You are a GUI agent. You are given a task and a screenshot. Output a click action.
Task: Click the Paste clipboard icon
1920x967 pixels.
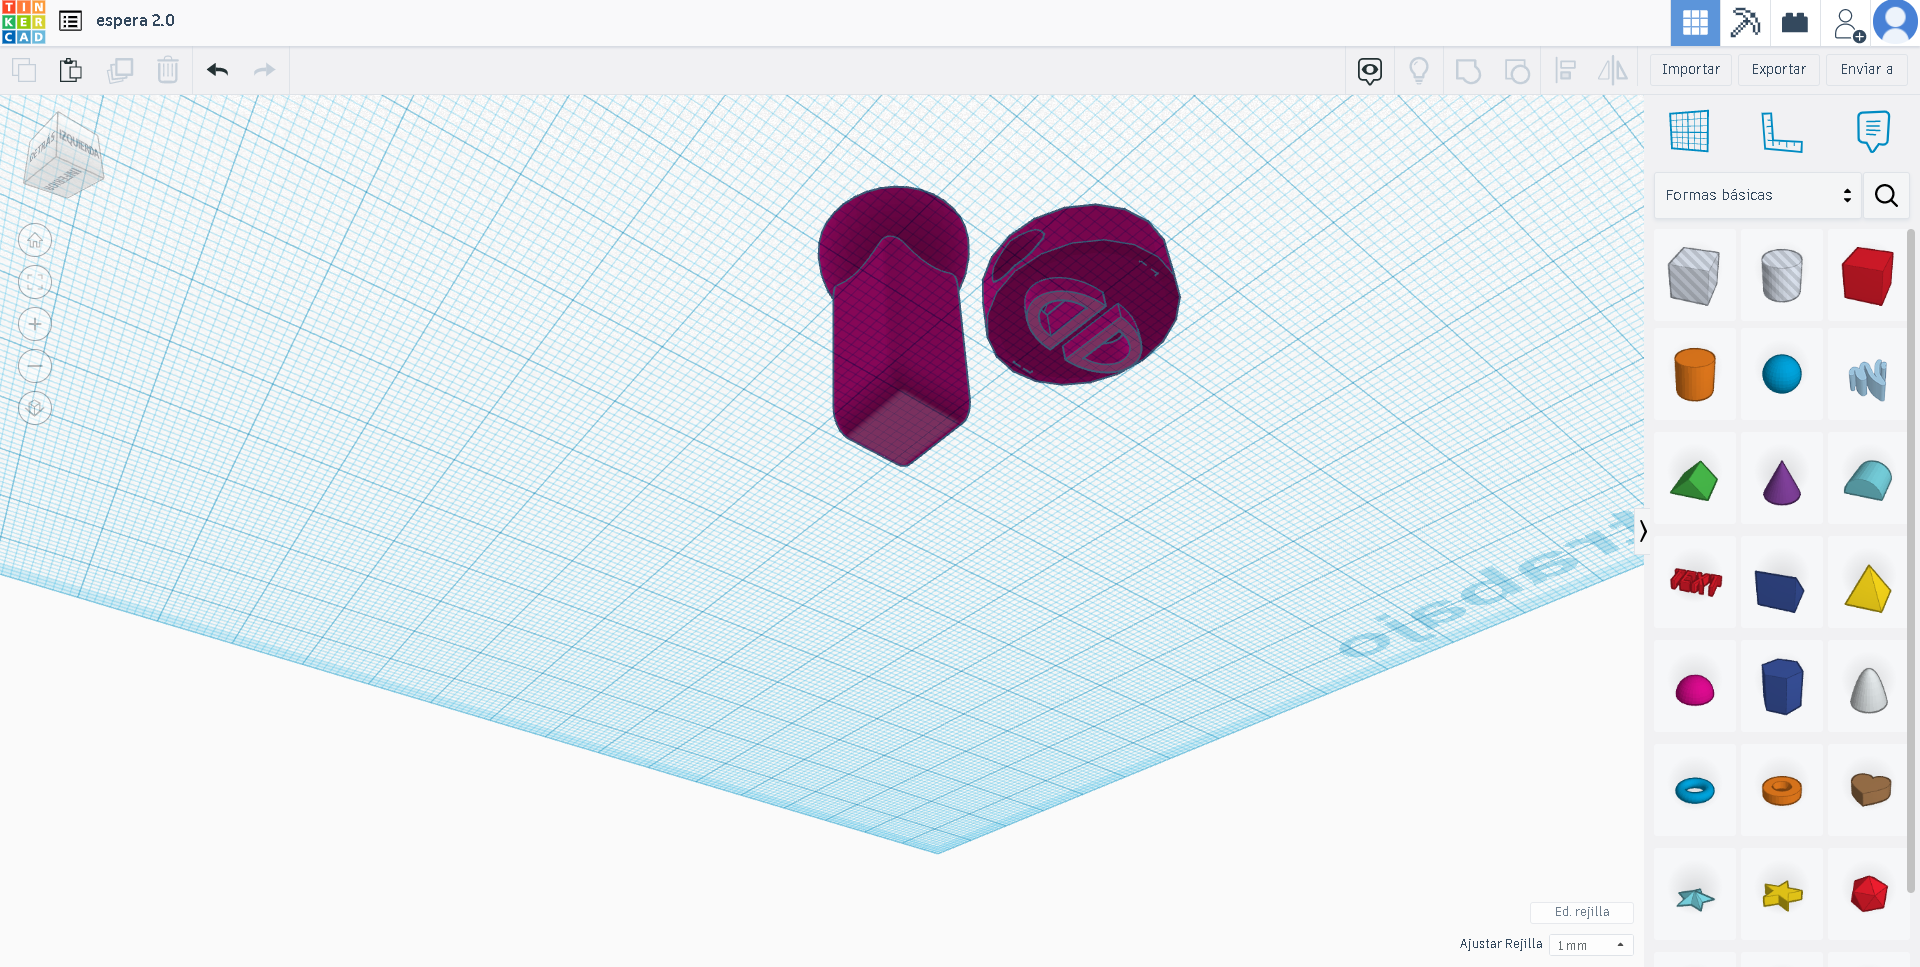(x=71, y=70)
